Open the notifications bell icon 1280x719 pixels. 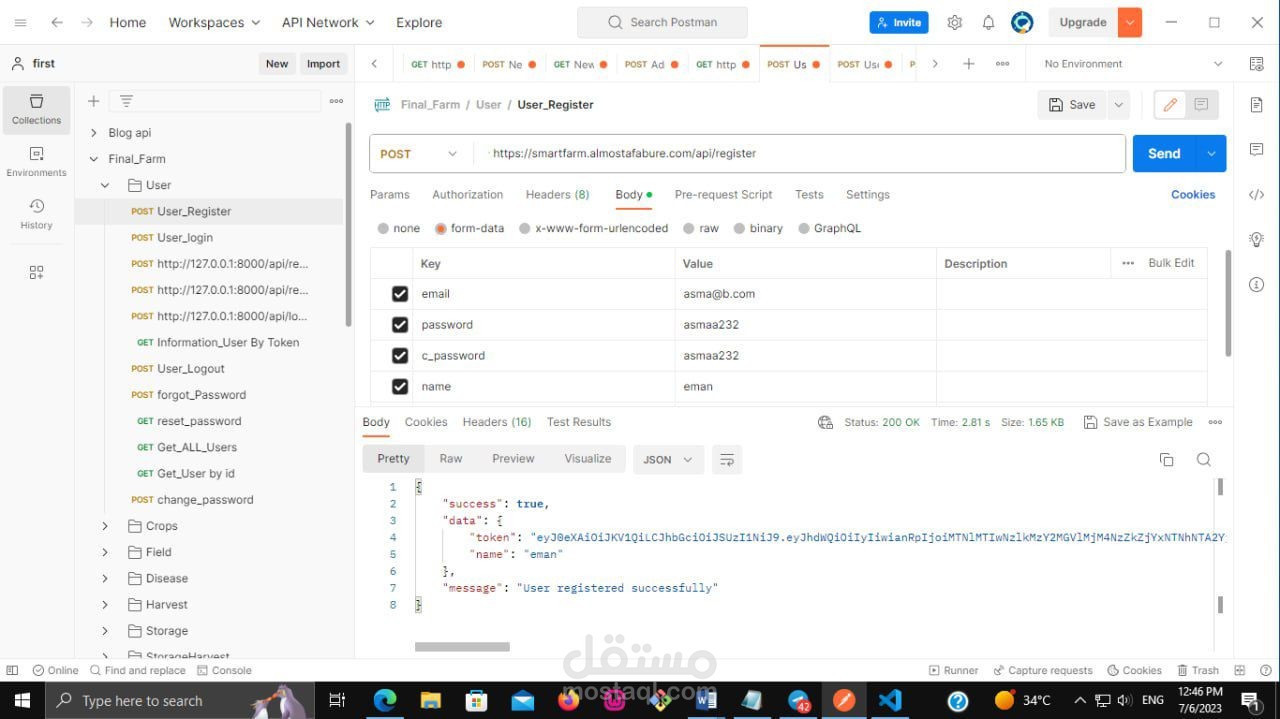pos(988,22)
